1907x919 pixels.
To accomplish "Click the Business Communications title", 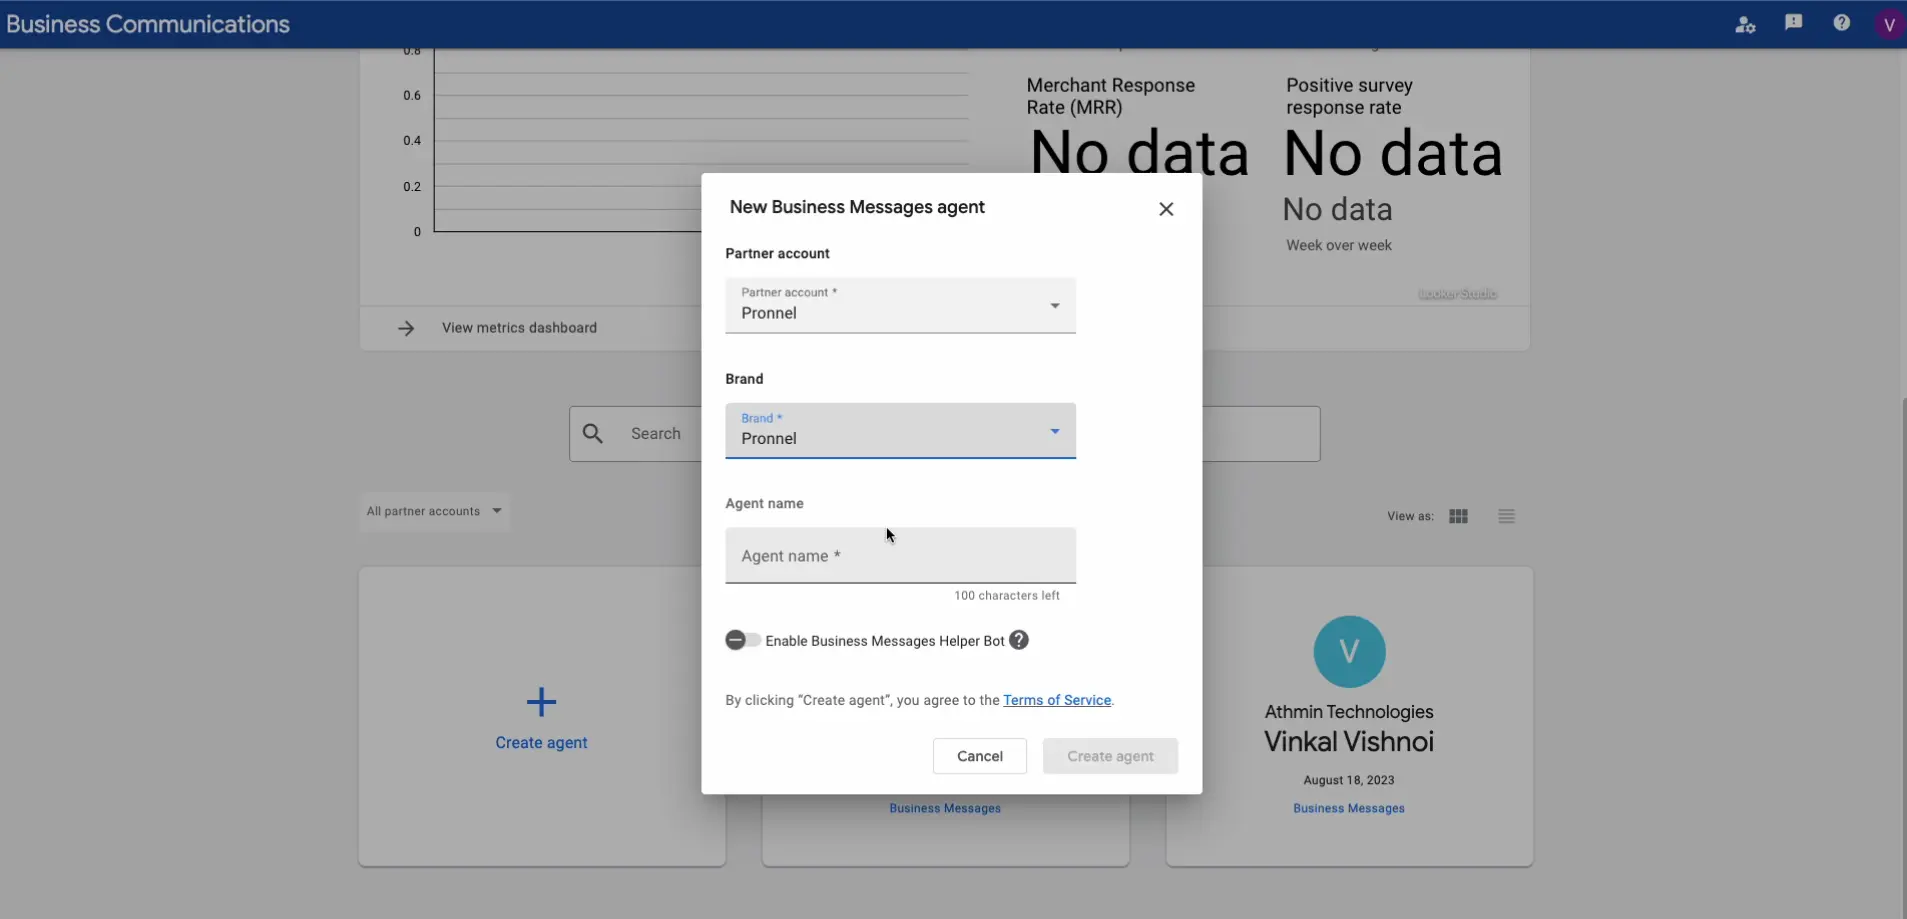I will pos(148,24).
